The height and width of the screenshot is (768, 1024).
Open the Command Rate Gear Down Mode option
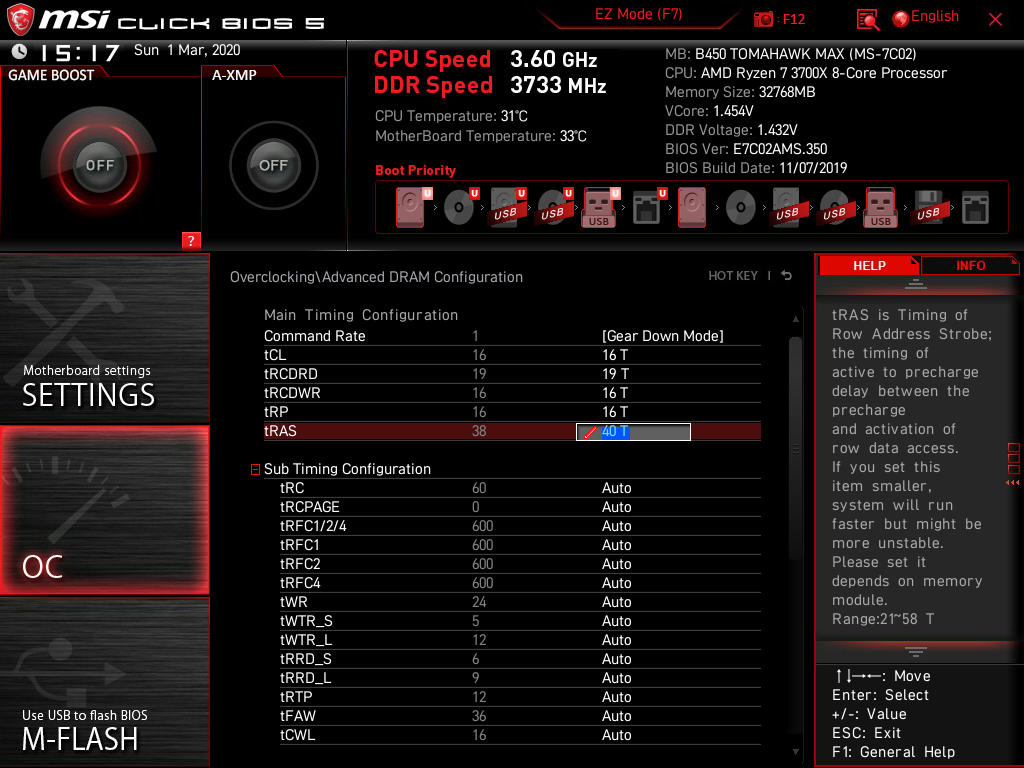coord(662,336)
